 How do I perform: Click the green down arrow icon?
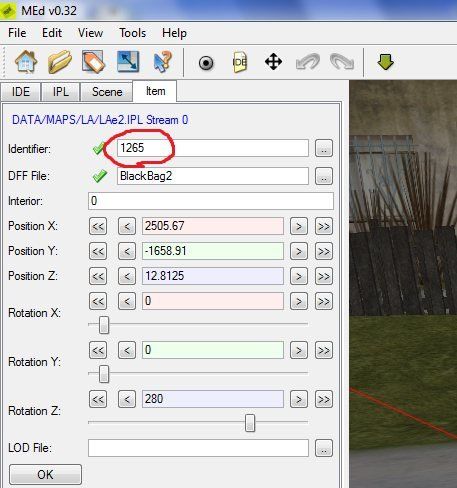pyautogui.click(x=386, y=62)
